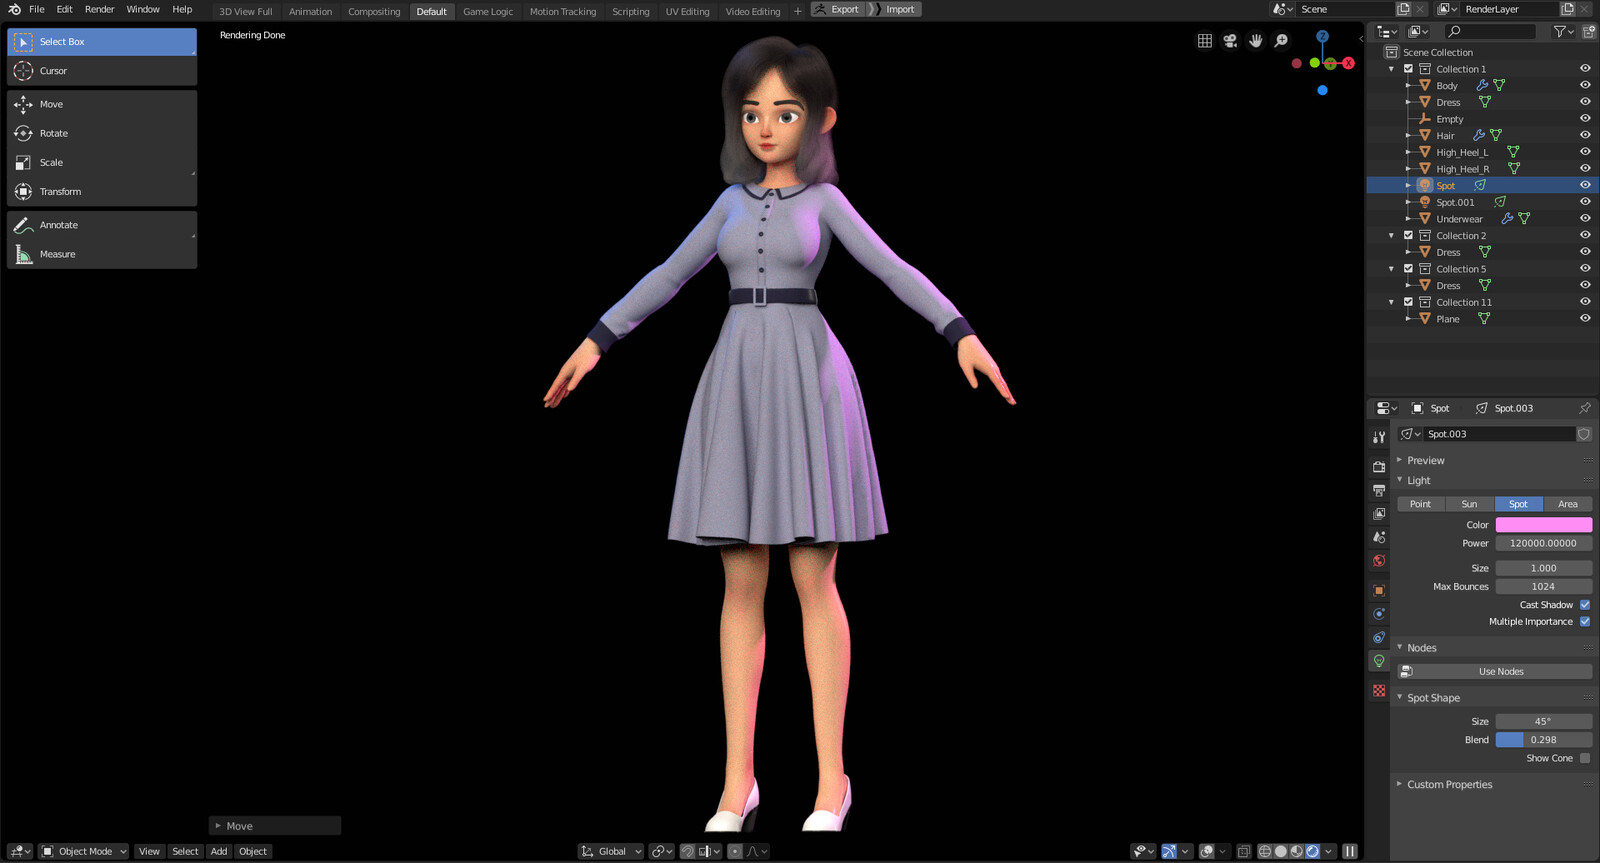1600x863 pixels.
Task: Open Output properties tab
Action: [x=1379, y=490]
